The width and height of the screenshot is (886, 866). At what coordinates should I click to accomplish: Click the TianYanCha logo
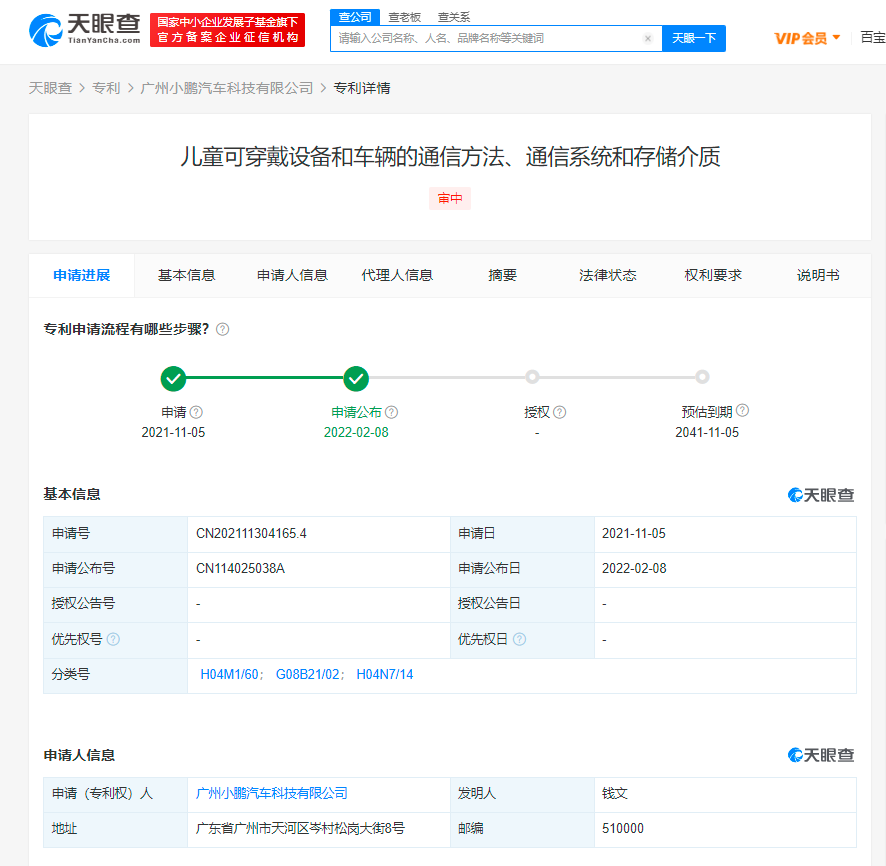[85, 30]
